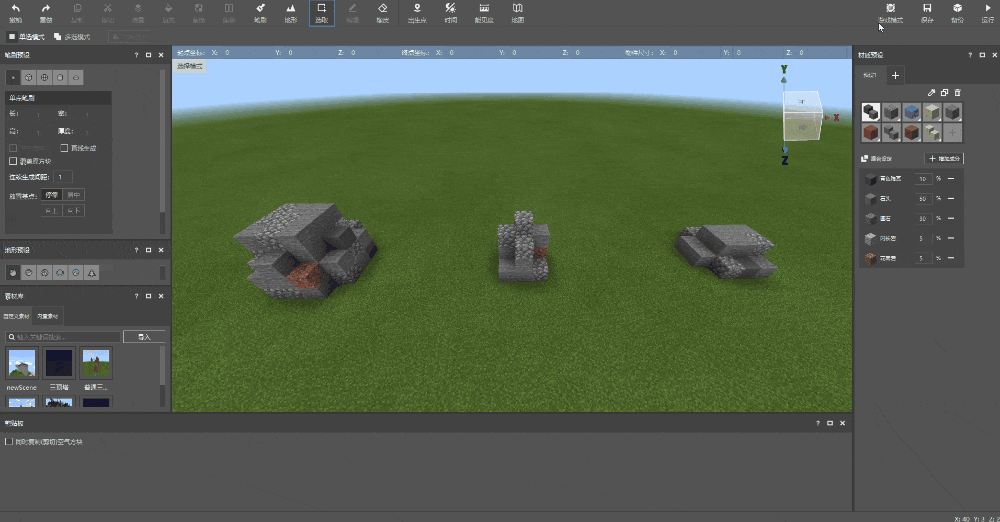Screen dimensions: 1000x522
Task: Enable single-select mode (单选模式) option
Action: [12, 37]
